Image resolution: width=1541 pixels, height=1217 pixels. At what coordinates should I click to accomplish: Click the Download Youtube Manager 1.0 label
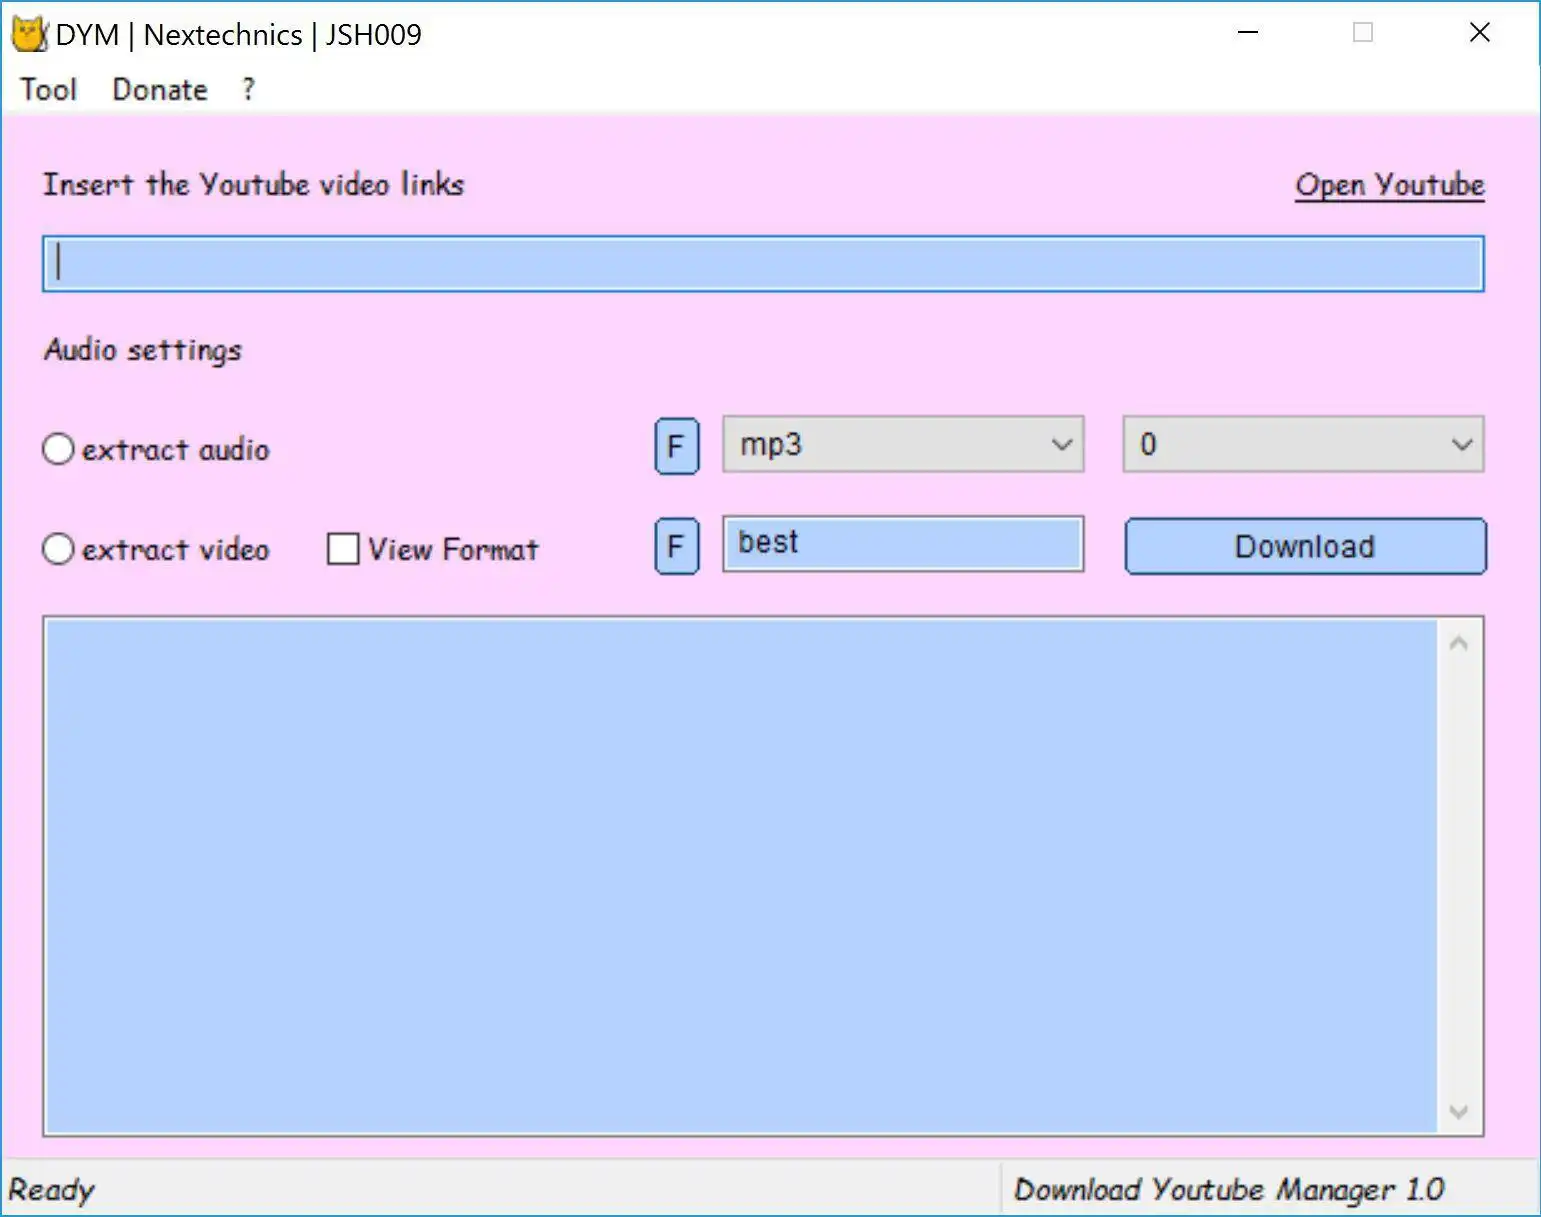[x=1229, y=1189]
